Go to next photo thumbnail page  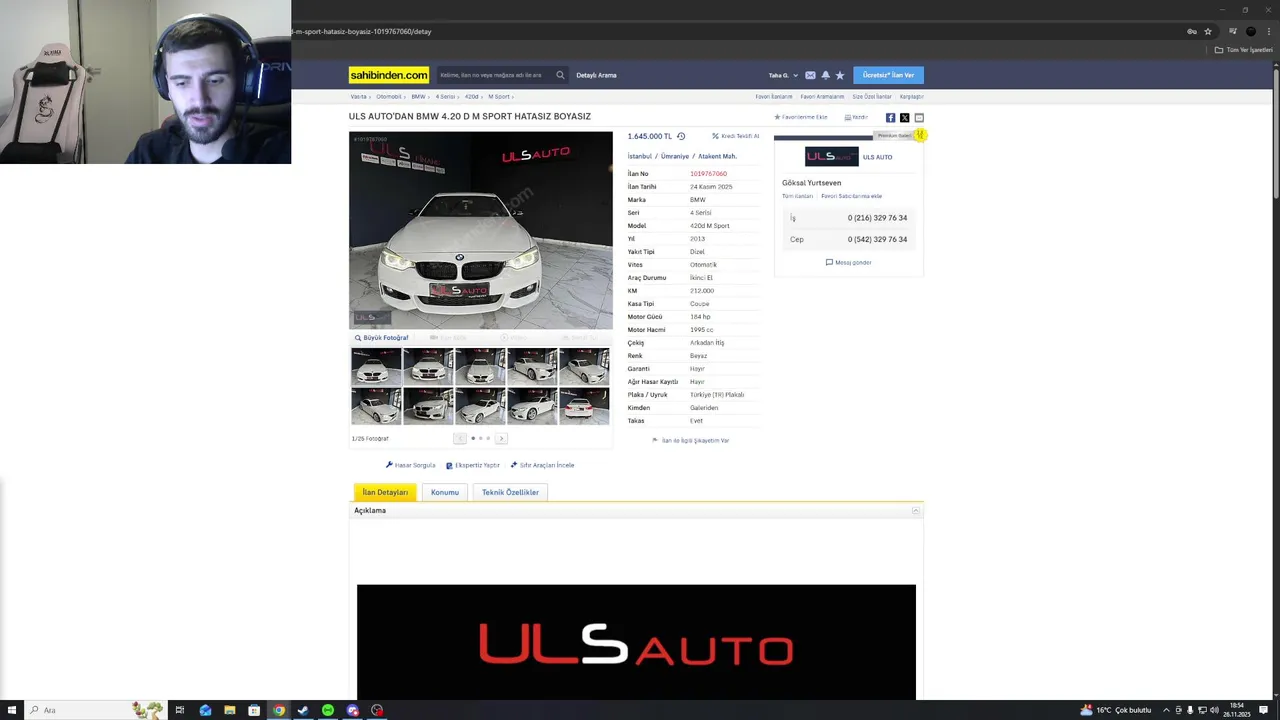click(x=501, y=438)
